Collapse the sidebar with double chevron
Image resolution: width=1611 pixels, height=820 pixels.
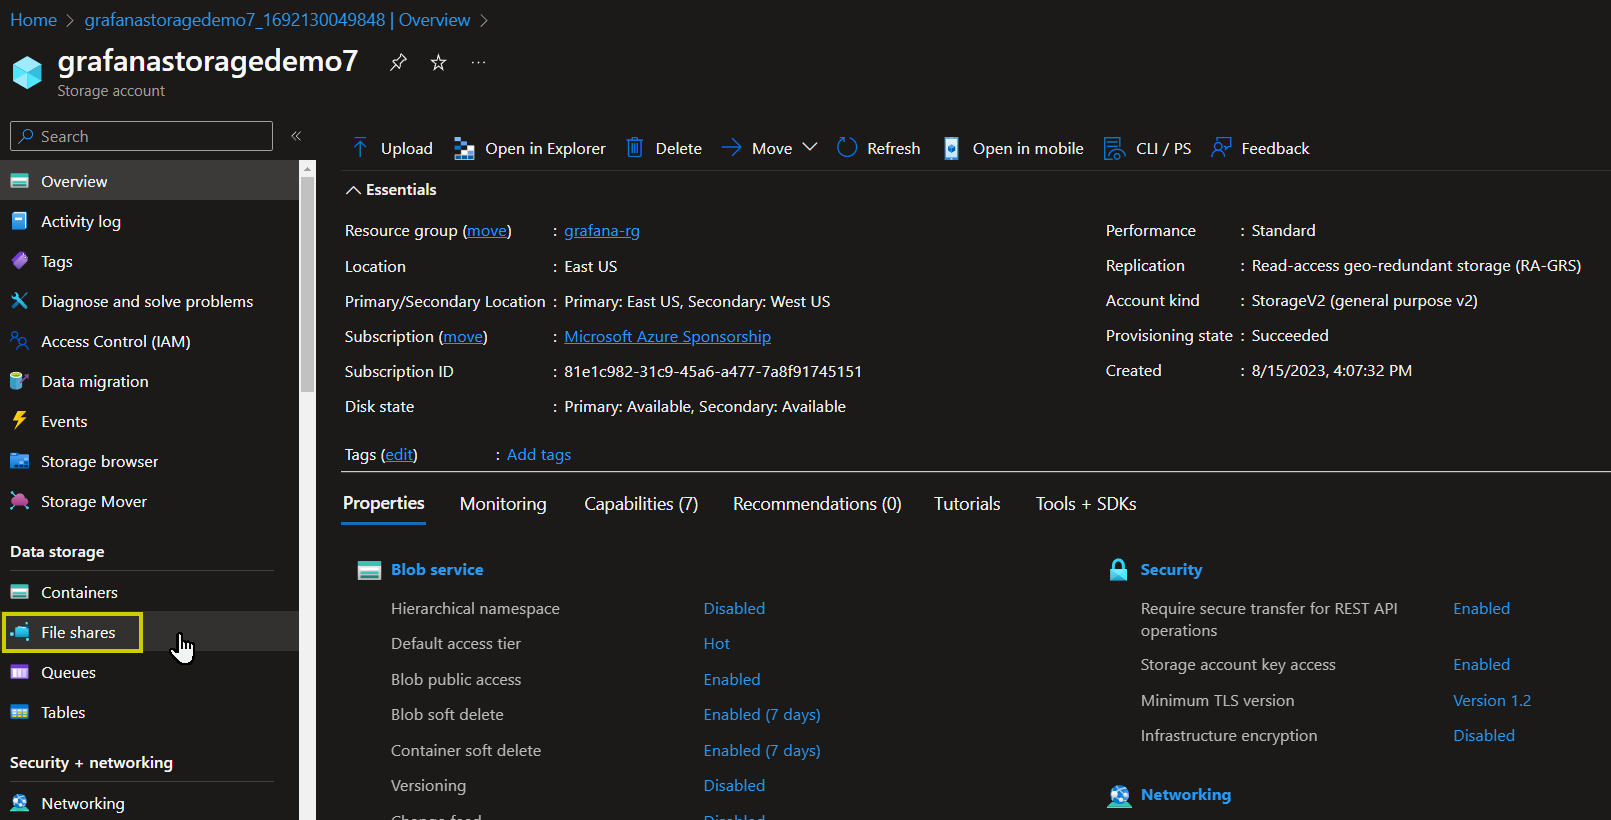[x=296, y=135]
